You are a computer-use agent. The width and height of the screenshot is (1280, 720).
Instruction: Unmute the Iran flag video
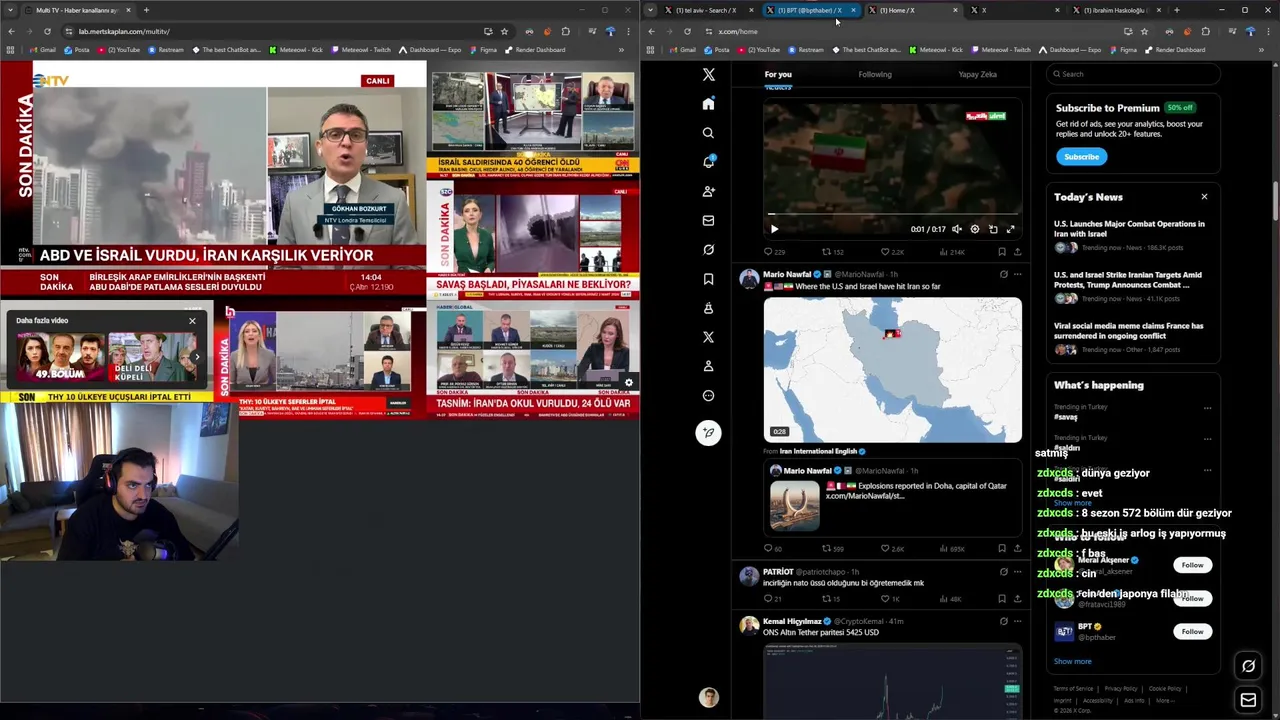[956, 229]
